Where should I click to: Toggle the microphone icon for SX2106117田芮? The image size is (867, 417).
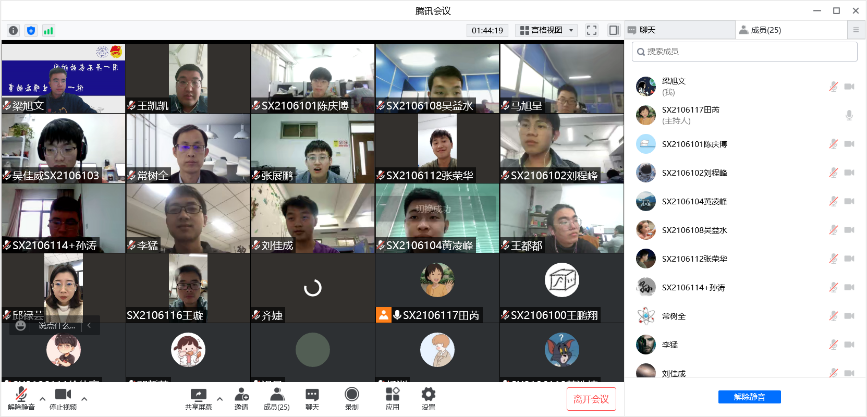(848, 115)
